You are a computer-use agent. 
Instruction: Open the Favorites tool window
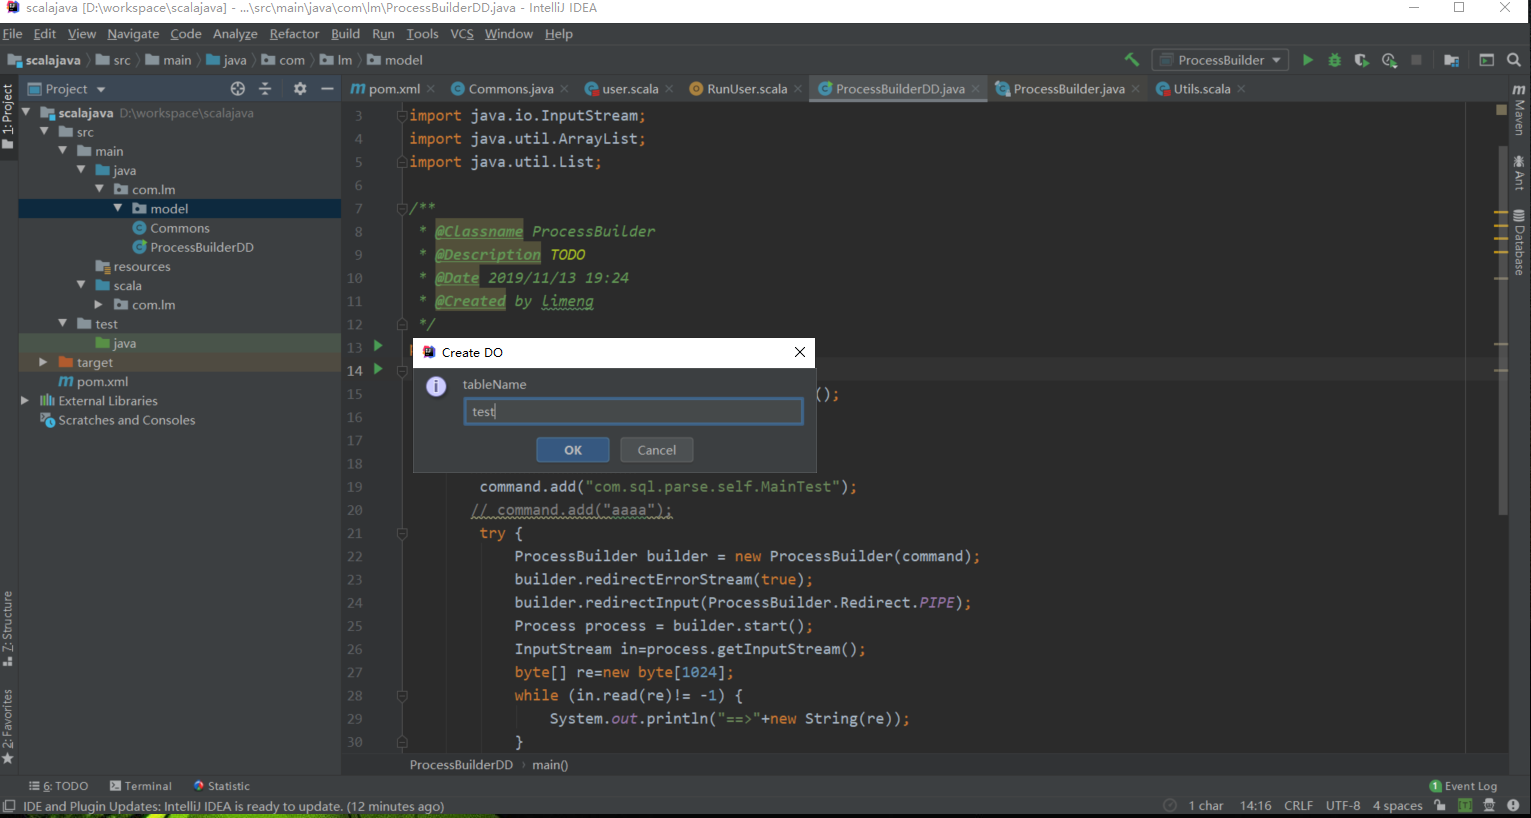point(8,725)
